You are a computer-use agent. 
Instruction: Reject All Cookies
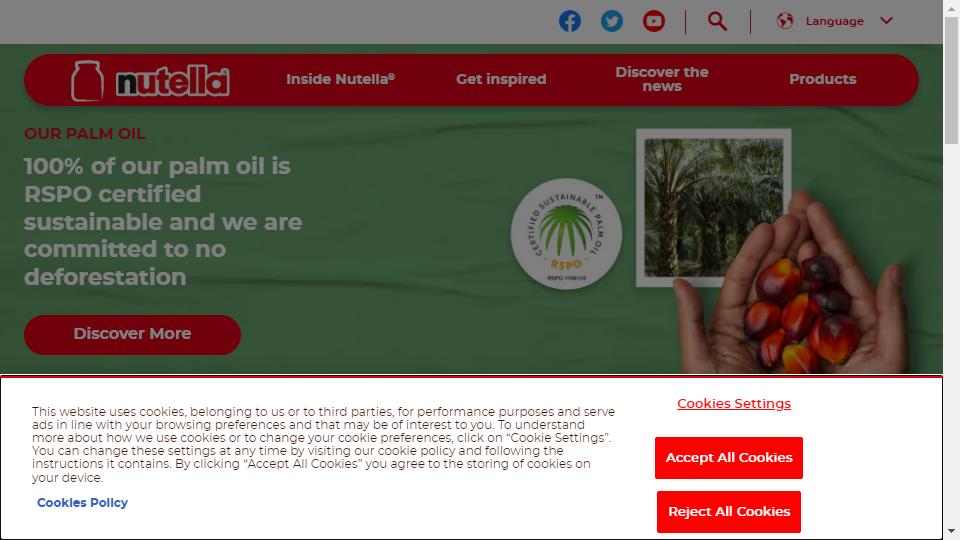coord(729,512)
